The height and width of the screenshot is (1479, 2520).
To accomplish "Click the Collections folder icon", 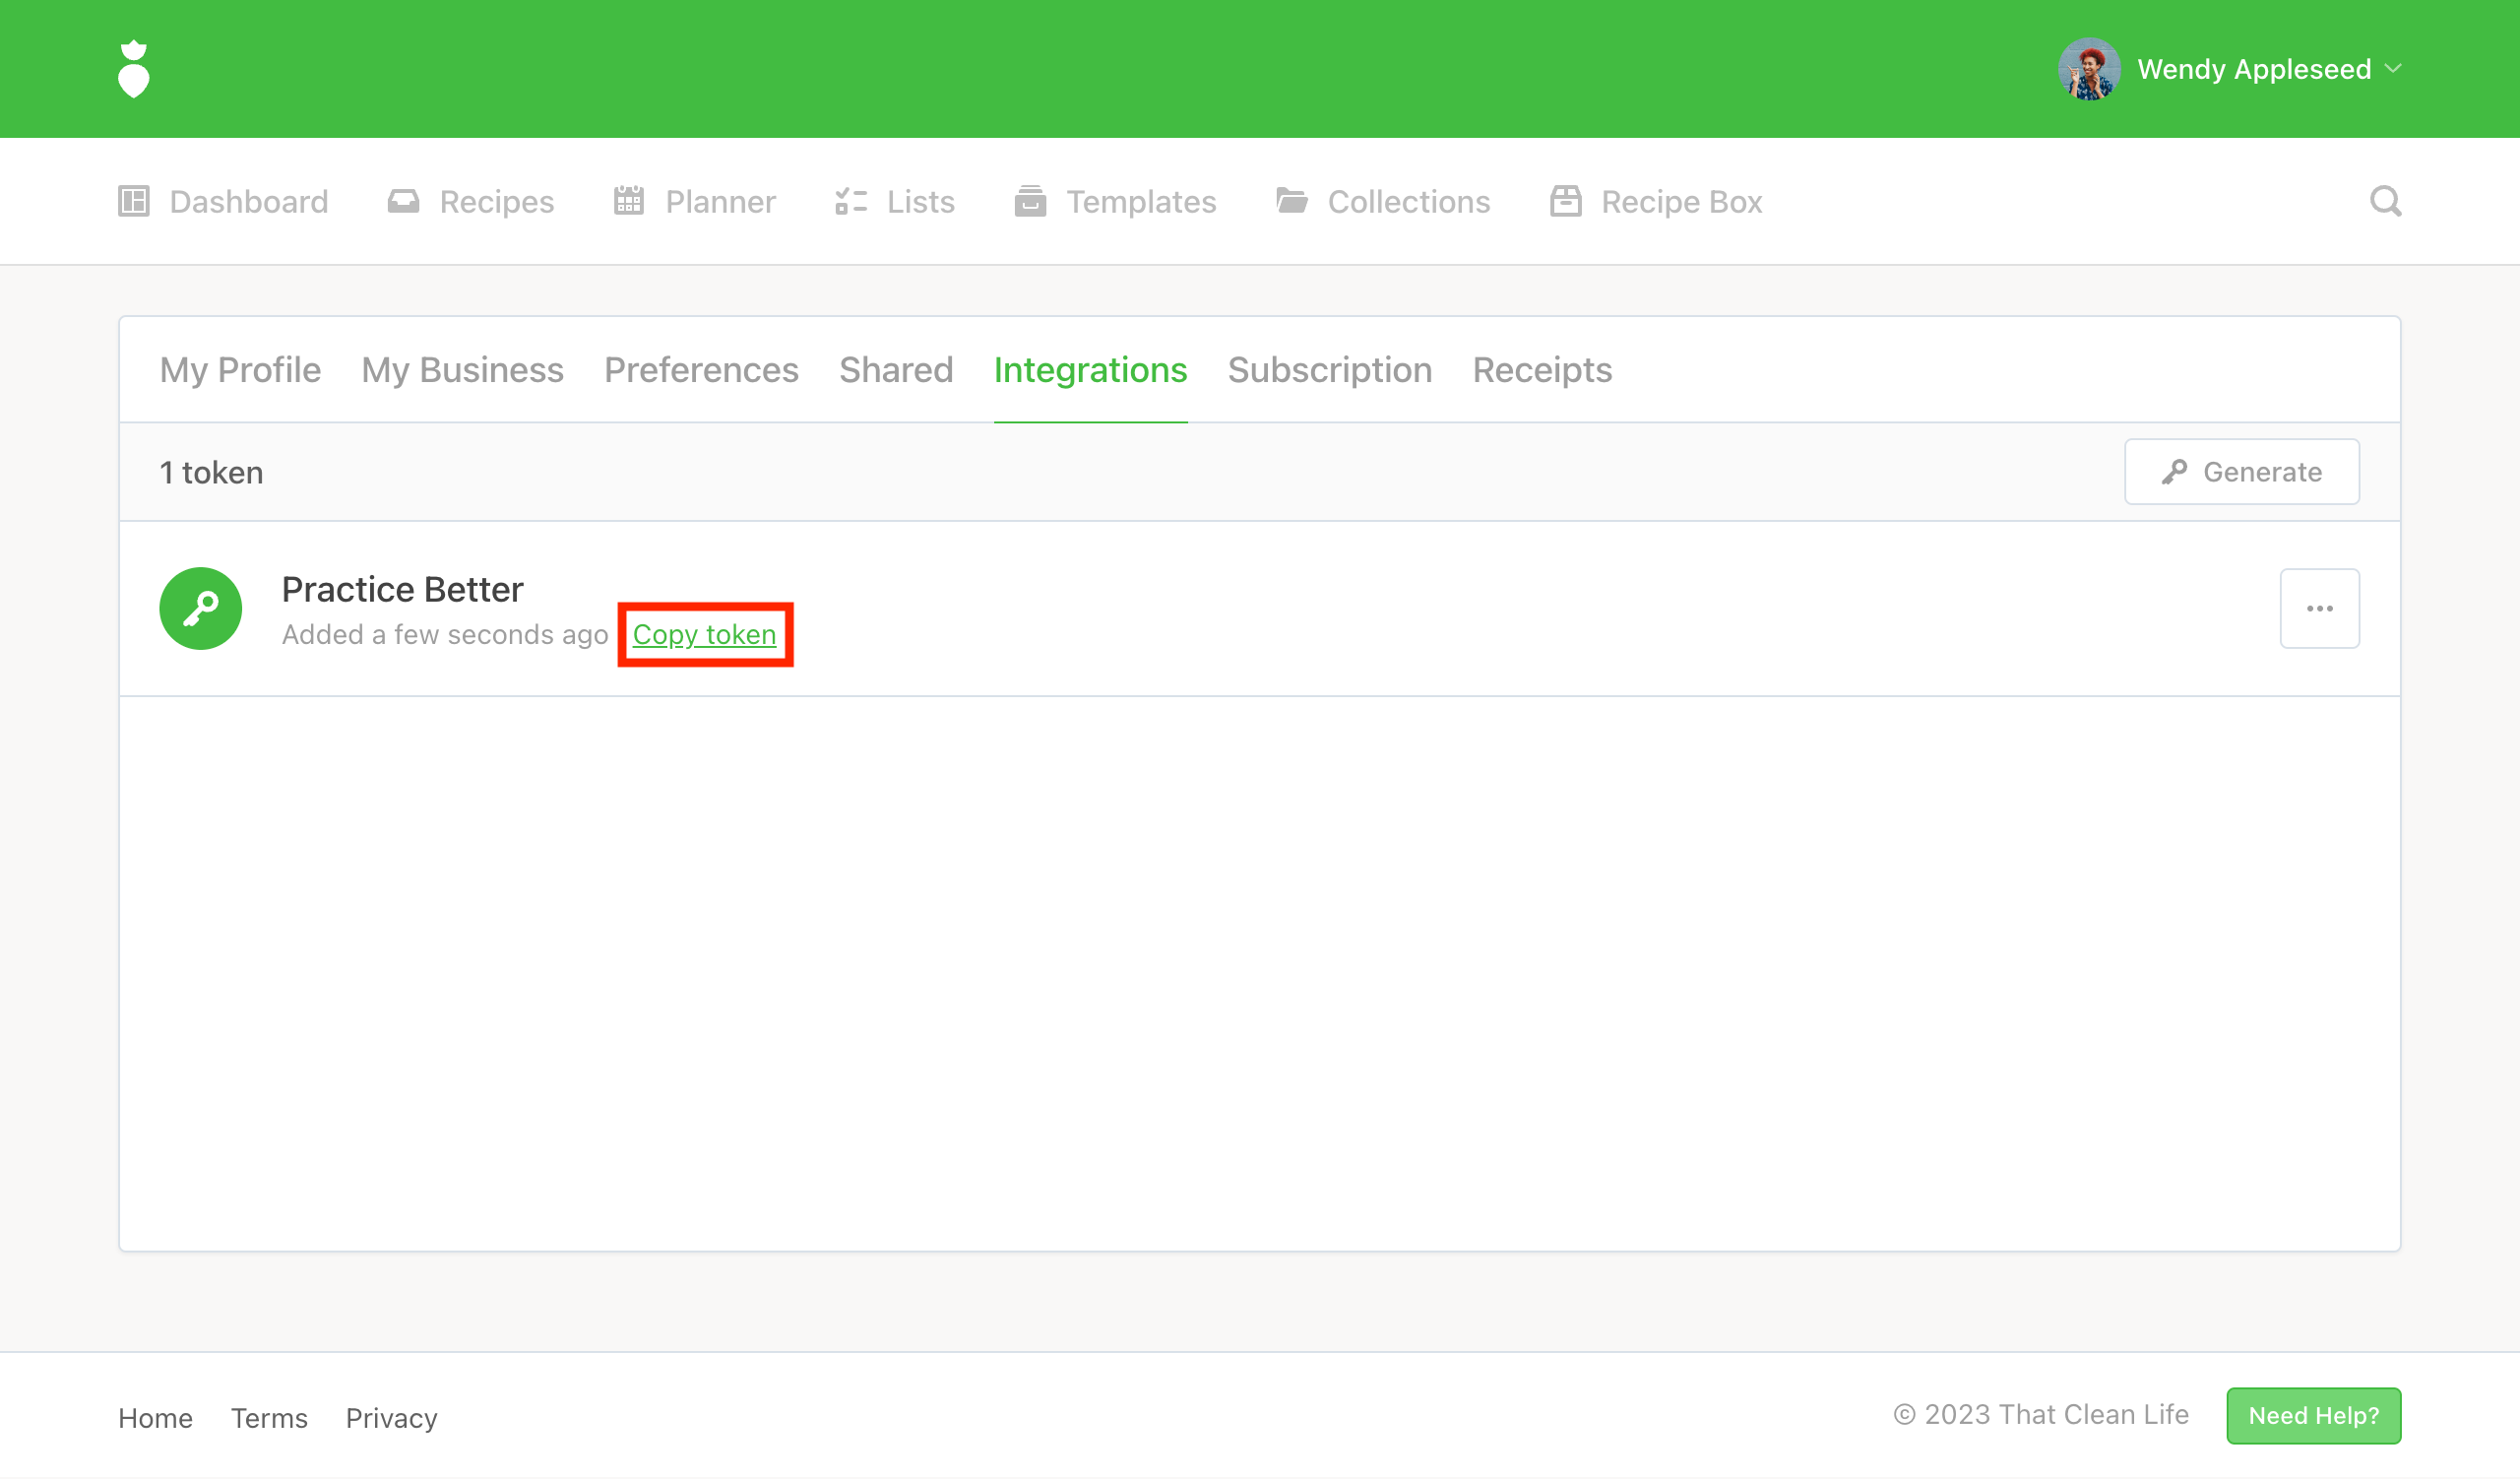I will (x=1291, y=201).
